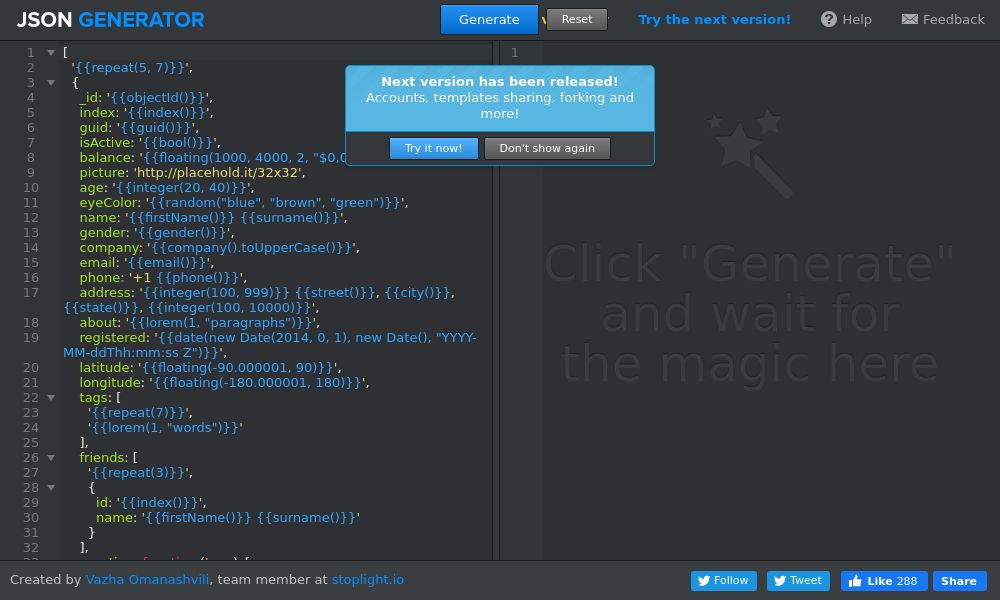This screenshot has height=600, width=1000.
Task: Click the 'latitude' floating line
Action: (x=210, y=367)
